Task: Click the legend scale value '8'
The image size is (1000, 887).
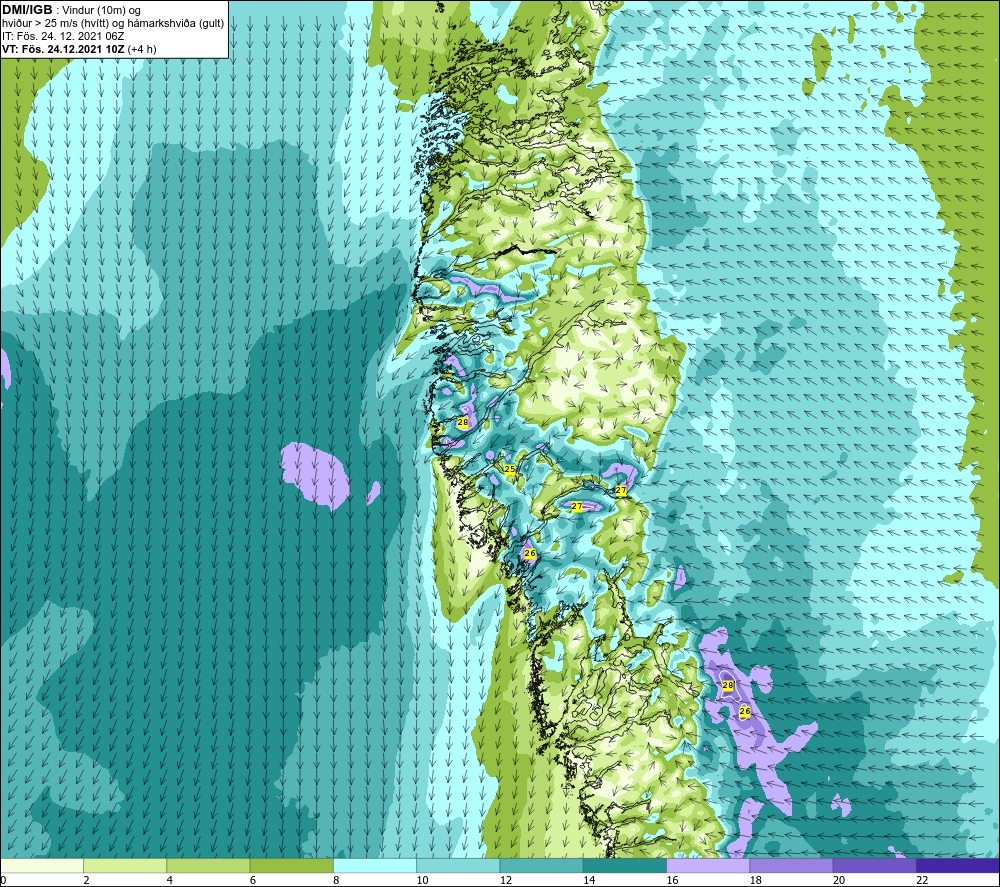Action: tap(336, 880)
